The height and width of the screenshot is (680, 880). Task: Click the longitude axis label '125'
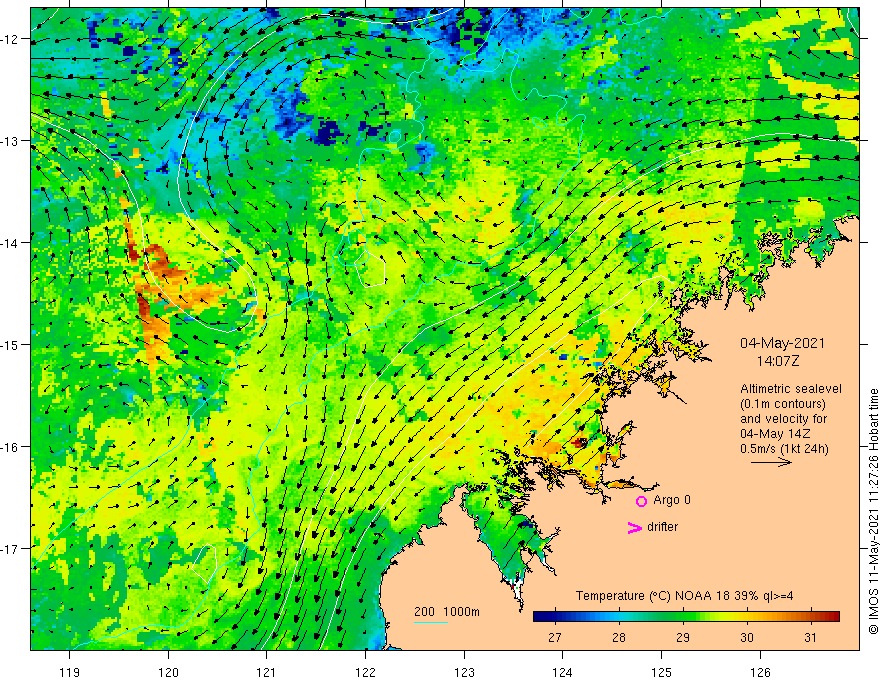point(662,672)
